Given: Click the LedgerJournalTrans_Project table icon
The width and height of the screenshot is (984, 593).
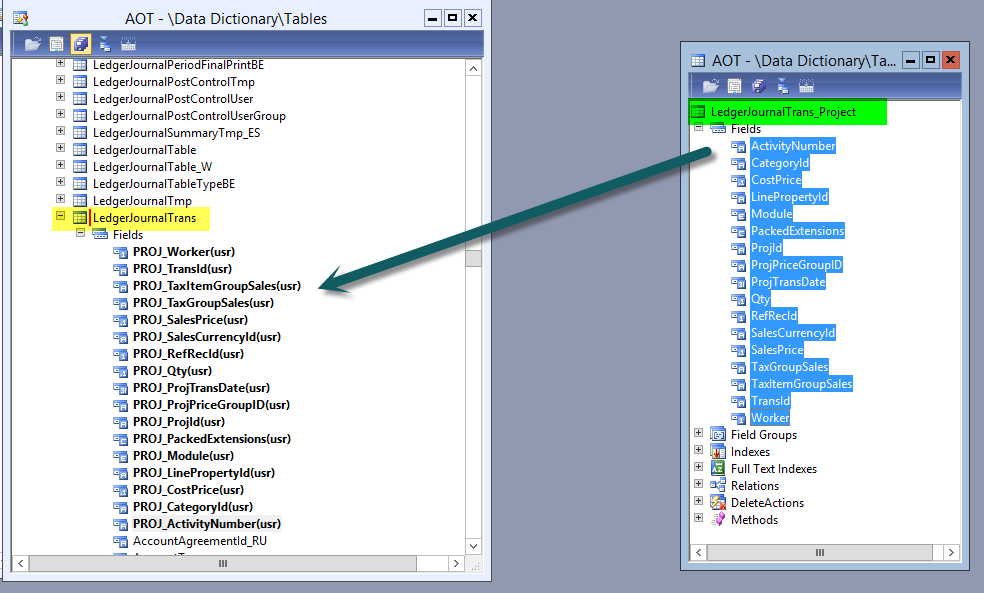Looking at the screenshot, I should coord(699,112).
